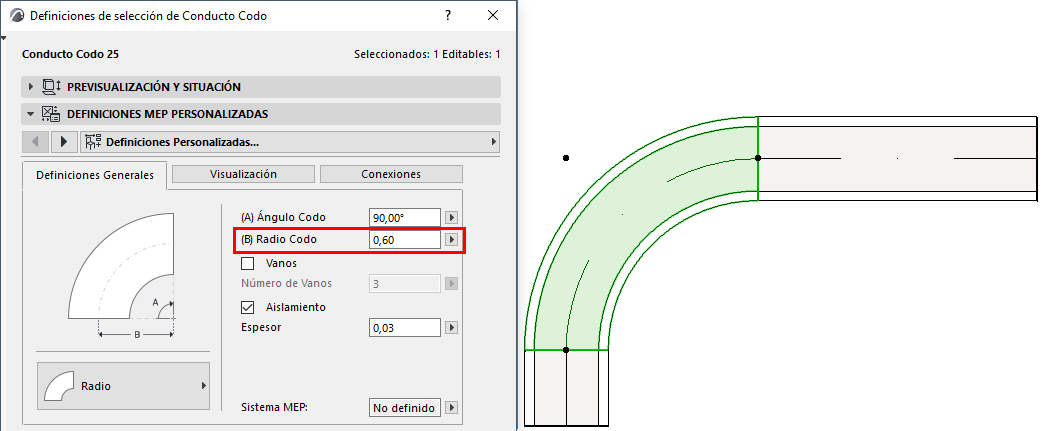Select the horizontal straight duct segment in drawing
The image size is (1042, 431).
pyautogui.click(x=897, y=158)
